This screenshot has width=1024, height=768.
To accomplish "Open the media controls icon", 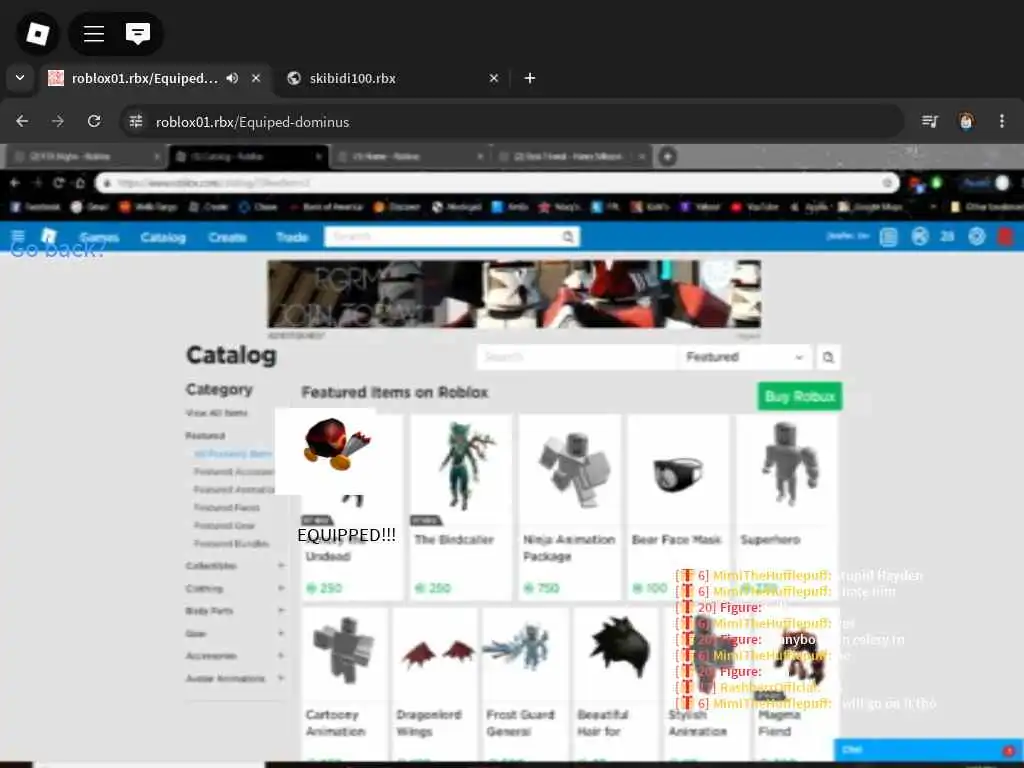I will (930, 121).
